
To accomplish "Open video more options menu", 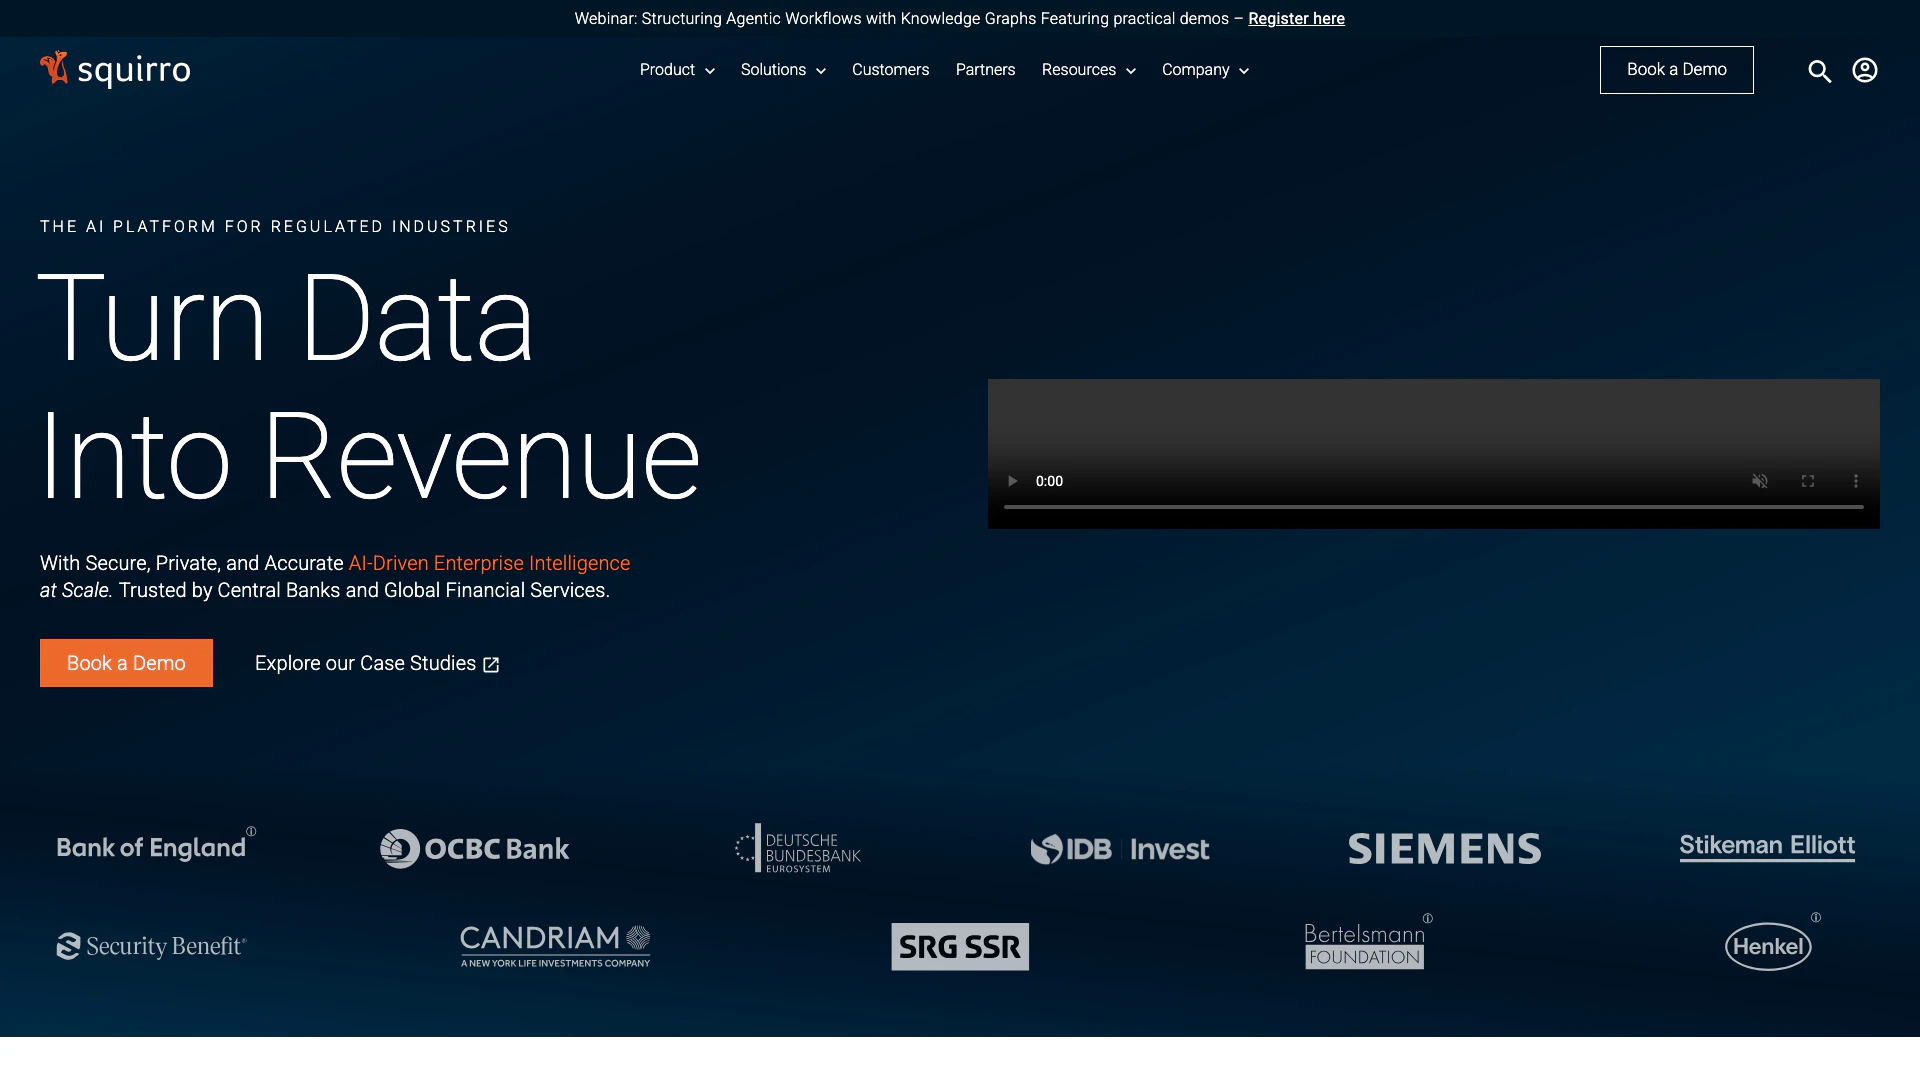I will [x=1856, y=481].
